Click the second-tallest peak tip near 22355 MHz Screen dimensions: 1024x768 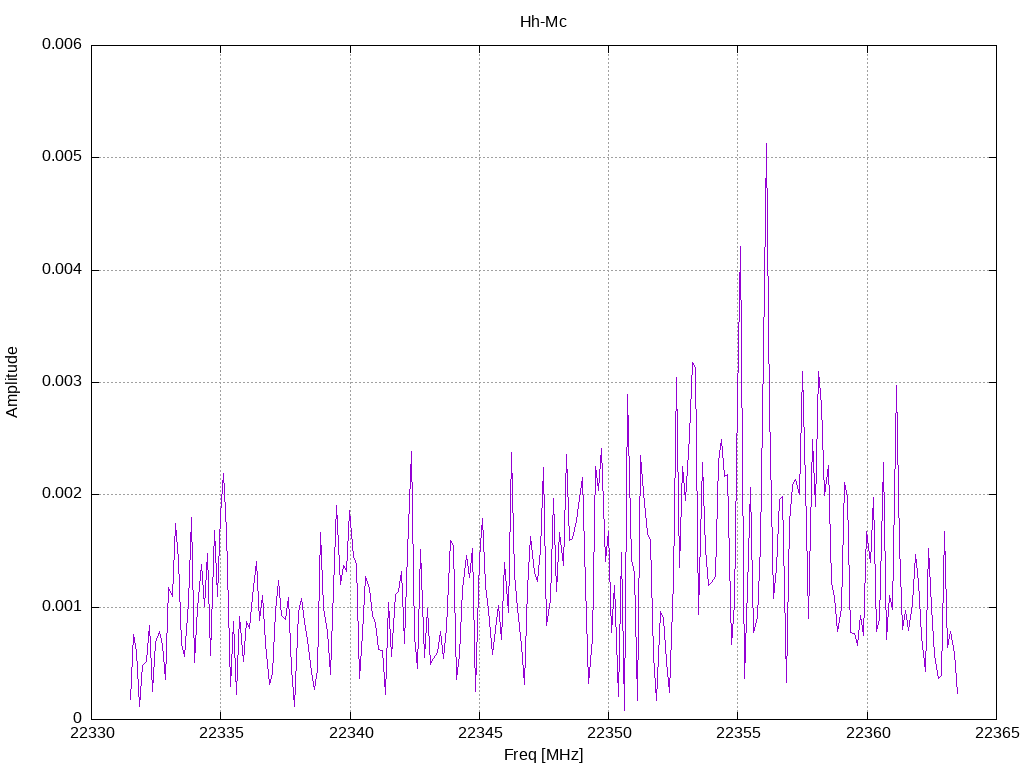740,247
